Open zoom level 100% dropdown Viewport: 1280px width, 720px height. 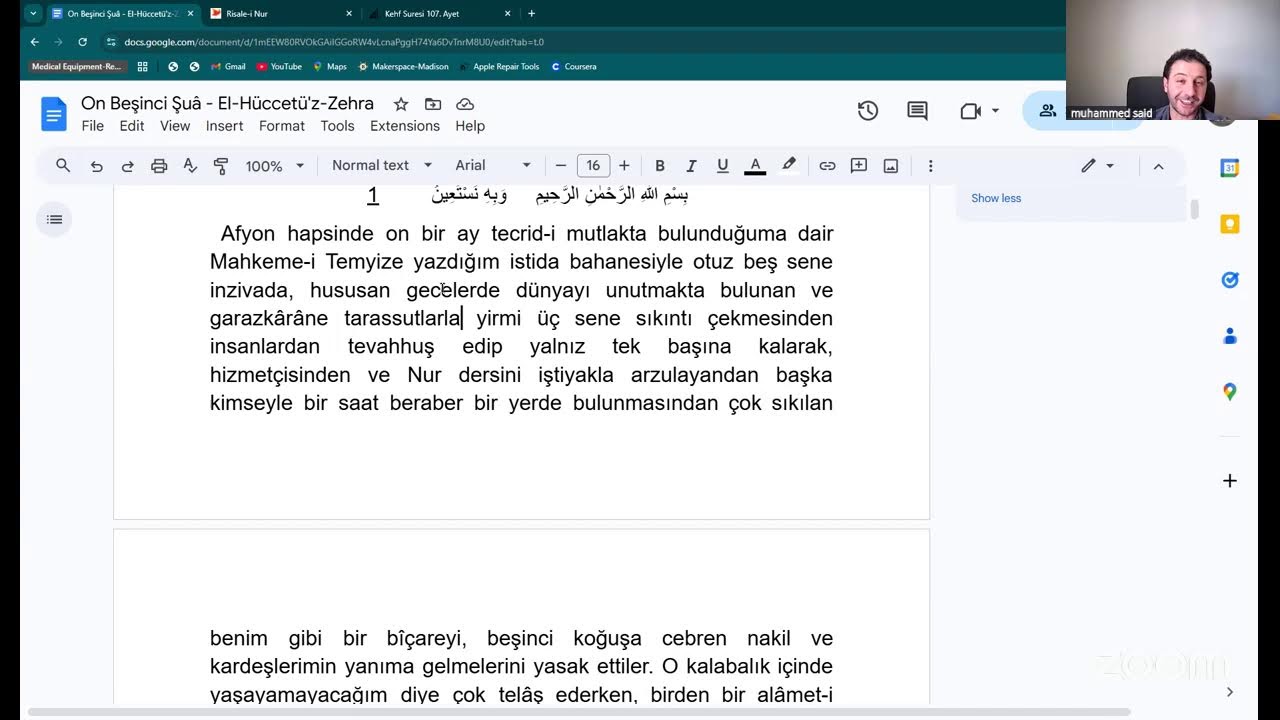pyautogui.click(x=274, y=166)
